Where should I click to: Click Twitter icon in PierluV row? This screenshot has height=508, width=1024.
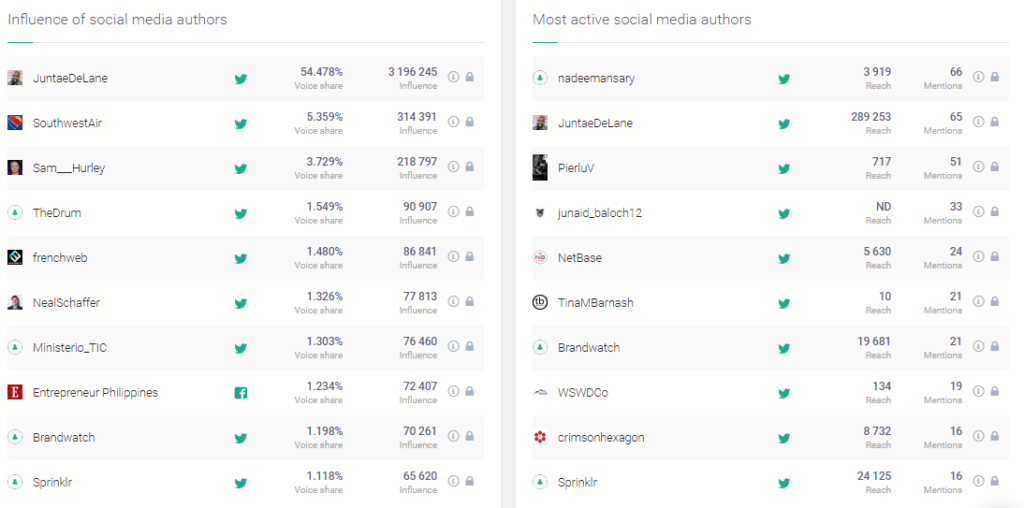tap(784, 169)
